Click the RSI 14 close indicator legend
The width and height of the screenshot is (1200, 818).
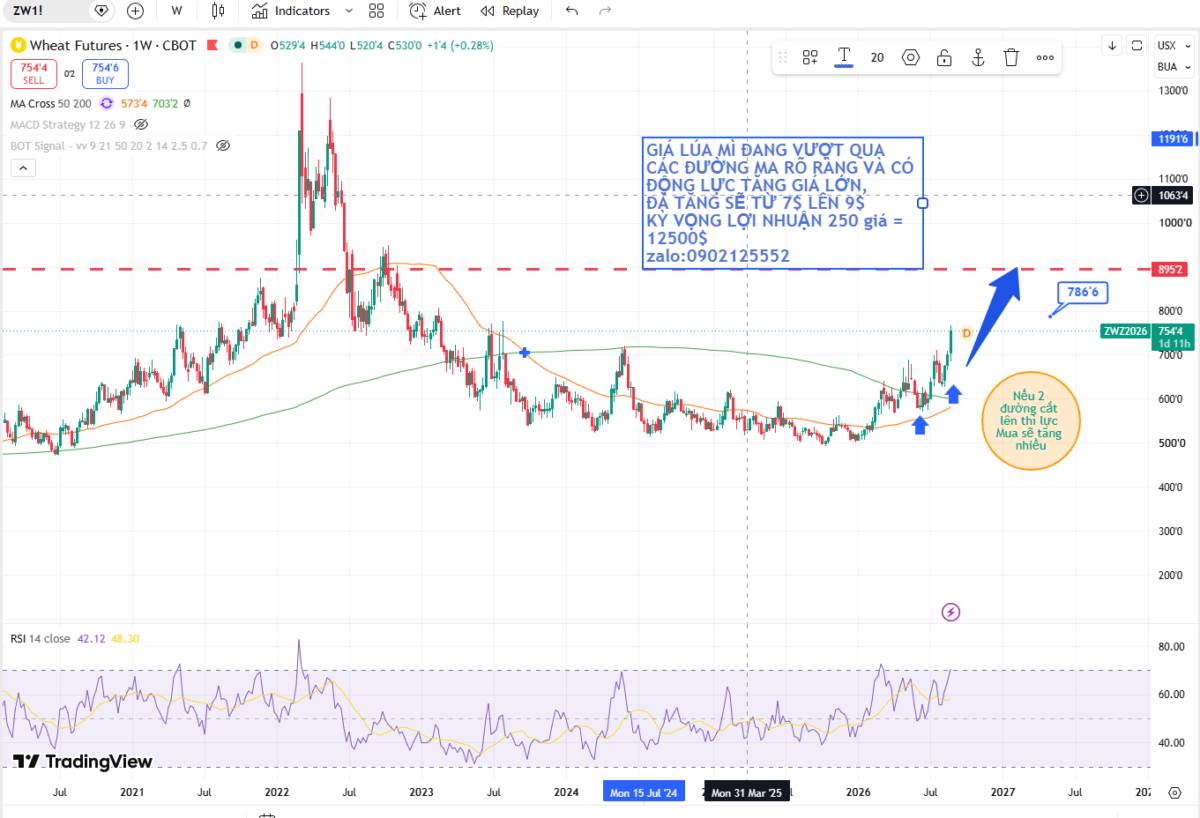[x=40, y=639]
